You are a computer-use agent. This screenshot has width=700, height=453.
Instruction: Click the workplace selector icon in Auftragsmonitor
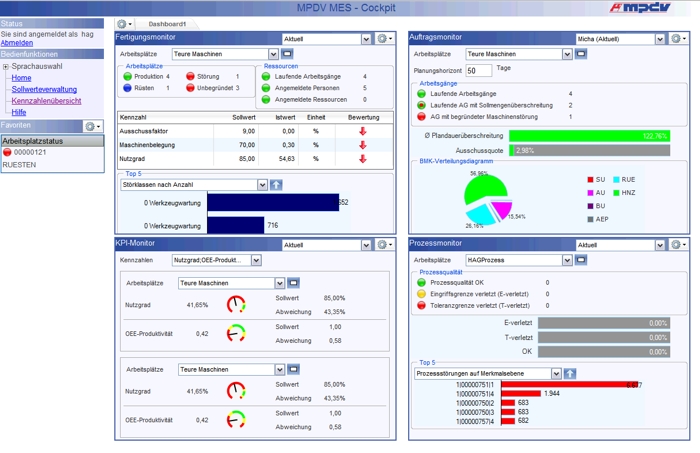point(581,54)
